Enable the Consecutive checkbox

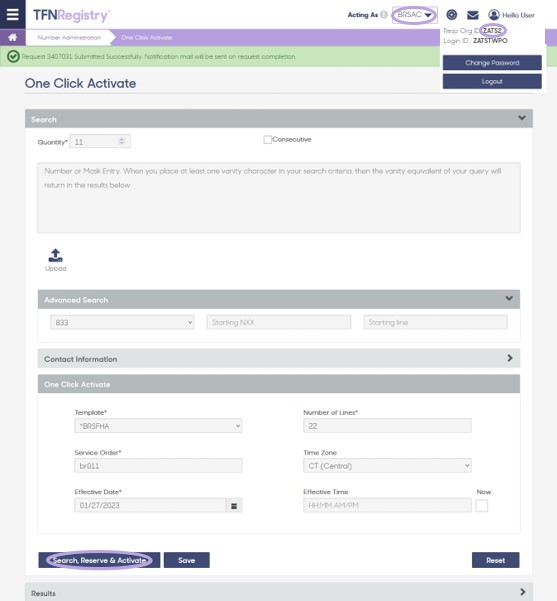point(268,140)
